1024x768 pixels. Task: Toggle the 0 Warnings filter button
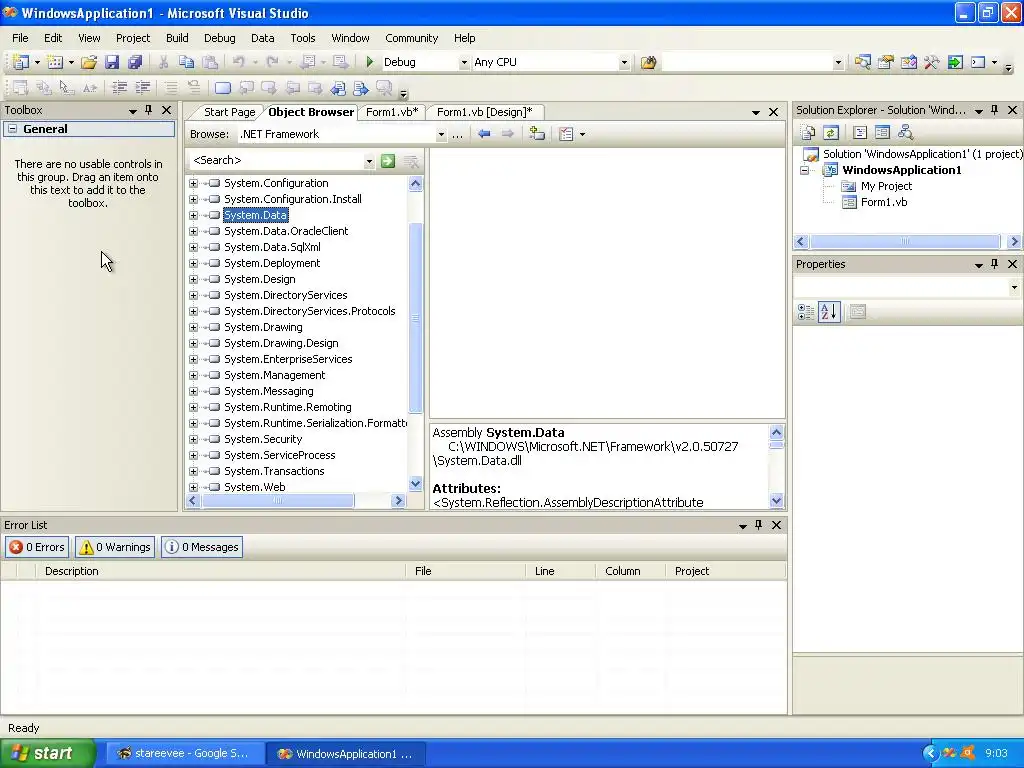pos(115,547)
